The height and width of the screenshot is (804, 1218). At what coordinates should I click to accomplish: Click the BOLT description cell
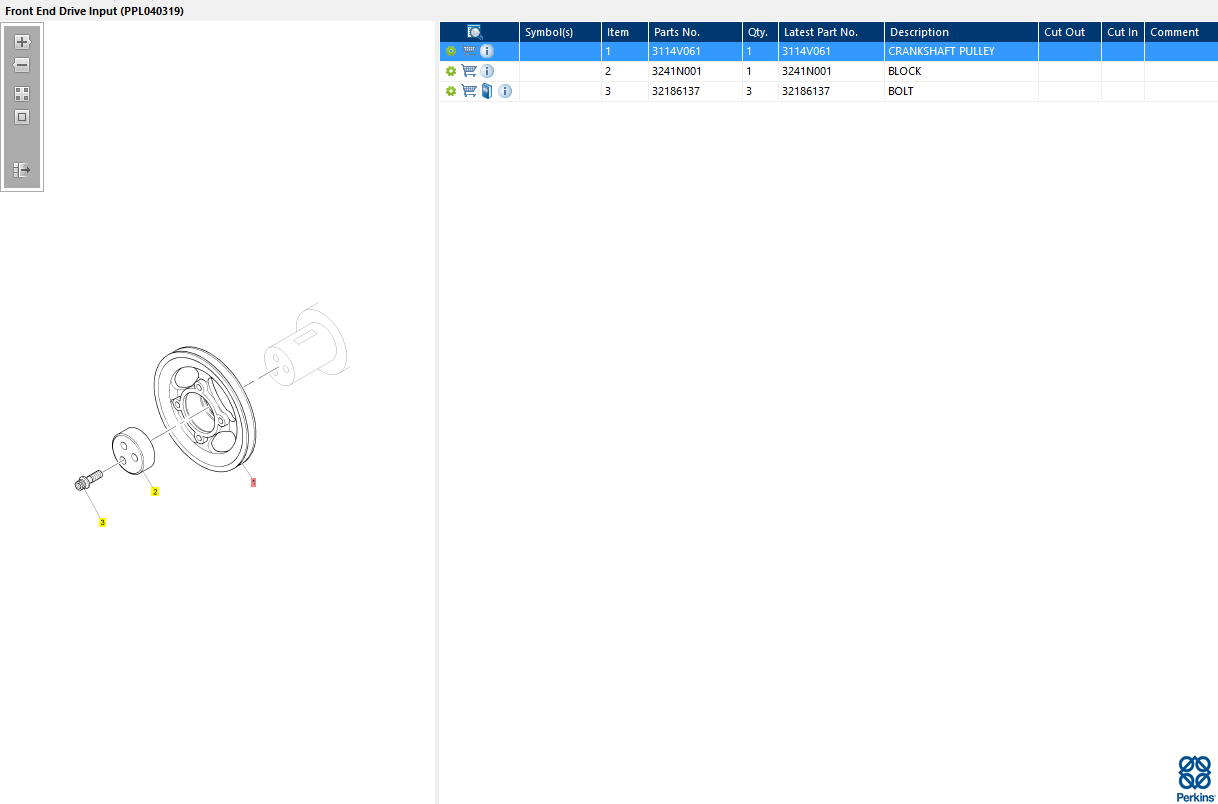pyautogui.click(x=961, y=91)
